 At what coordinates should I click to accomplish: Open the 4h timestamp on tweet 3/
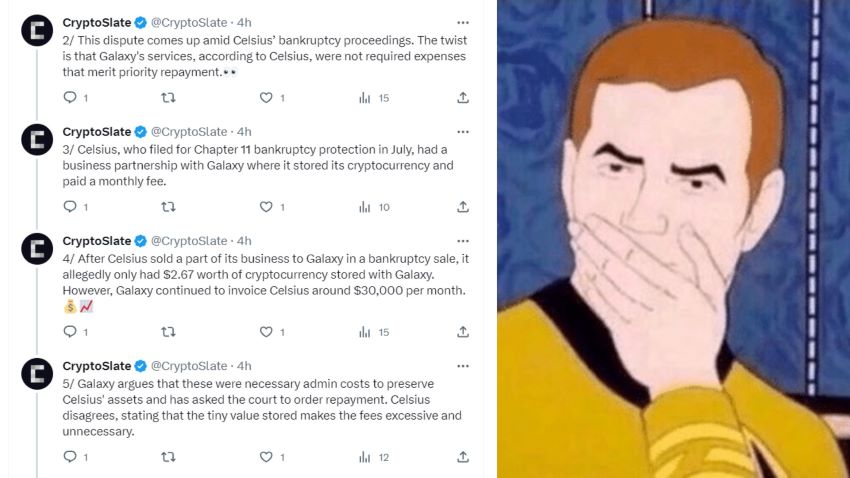[244, 132]
